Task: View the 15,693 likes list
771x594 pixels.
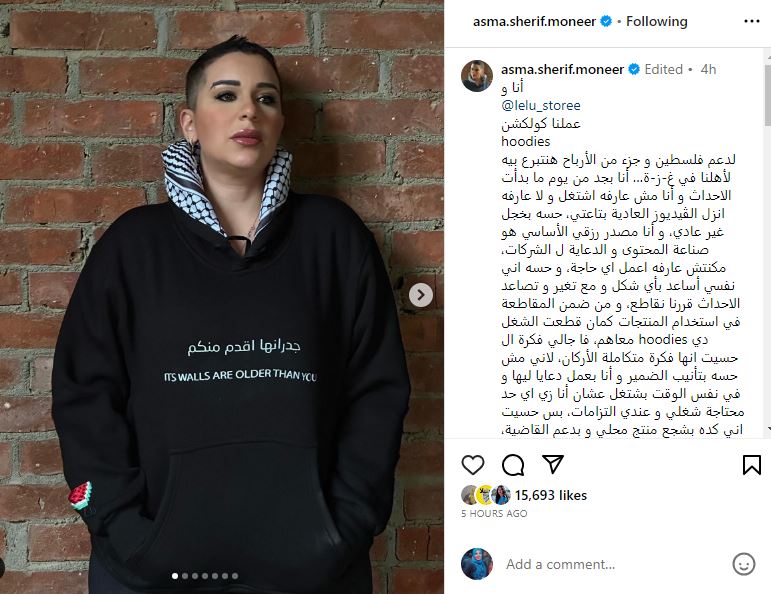Action: click(551, 495)
